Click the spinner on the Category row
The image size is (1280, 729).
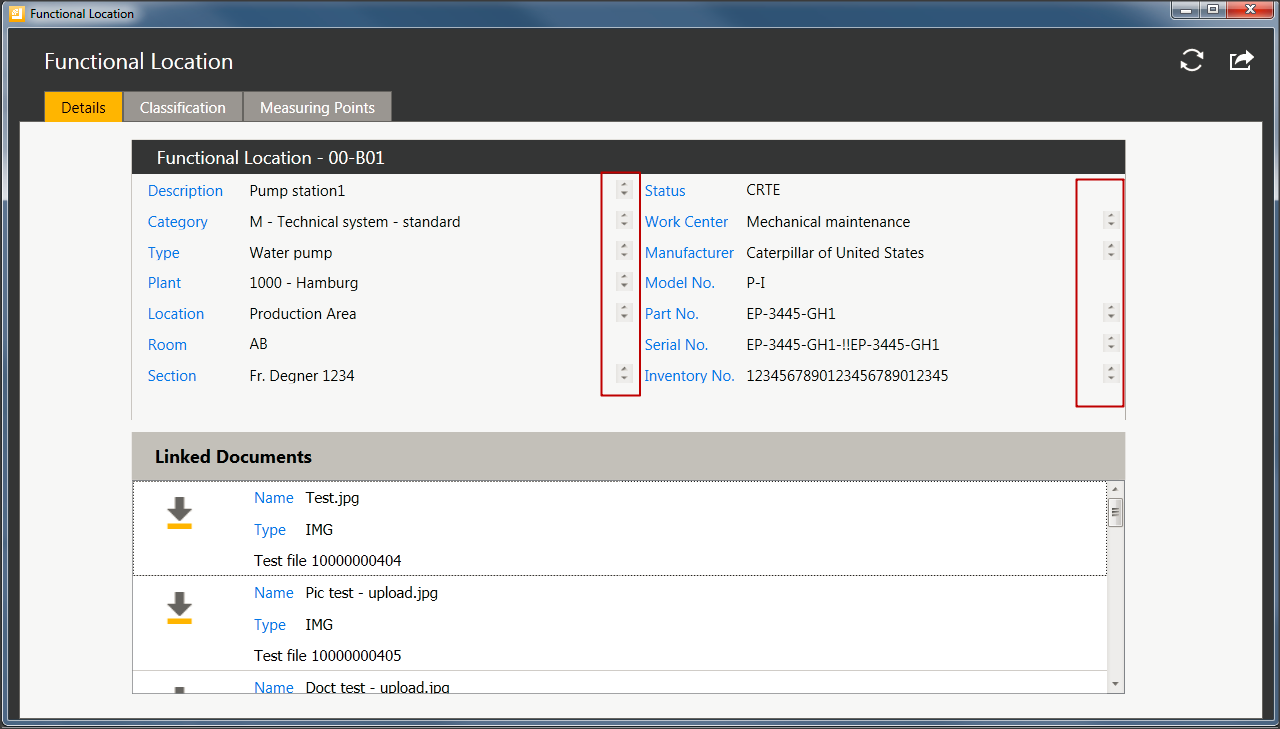(x=624, y=220)
